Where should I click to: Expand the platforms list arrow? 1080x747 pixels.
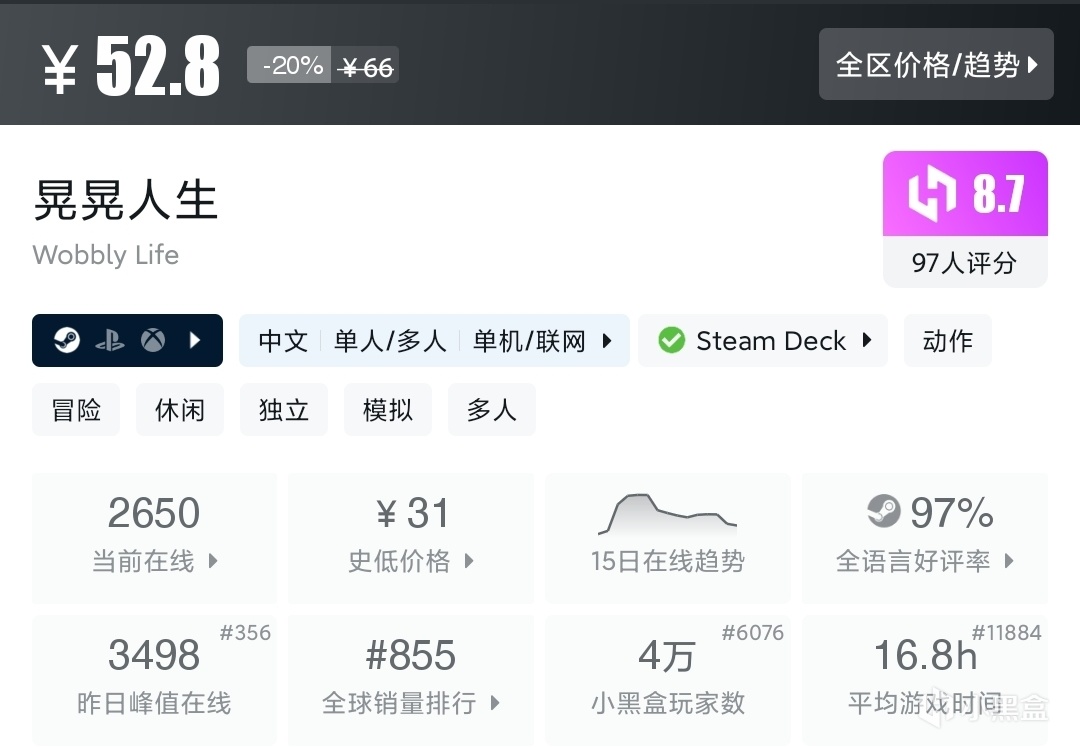[x=196, y=341]
